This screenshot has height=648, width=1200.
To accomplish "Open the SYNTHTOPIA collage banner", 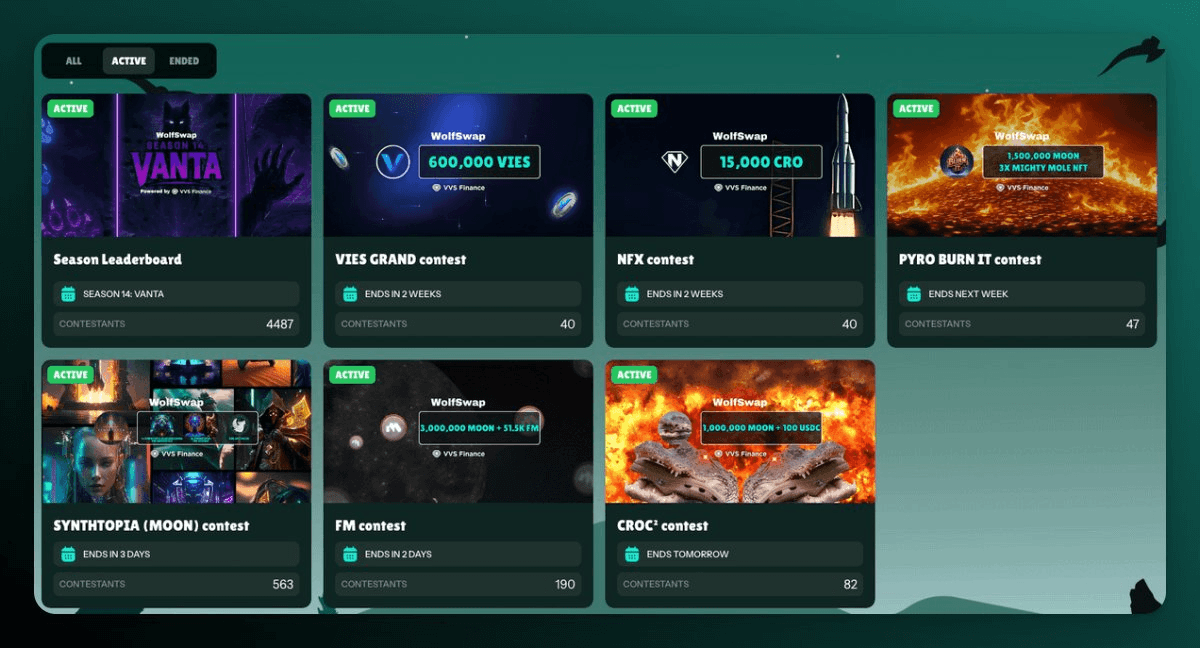I will (176, 431).
